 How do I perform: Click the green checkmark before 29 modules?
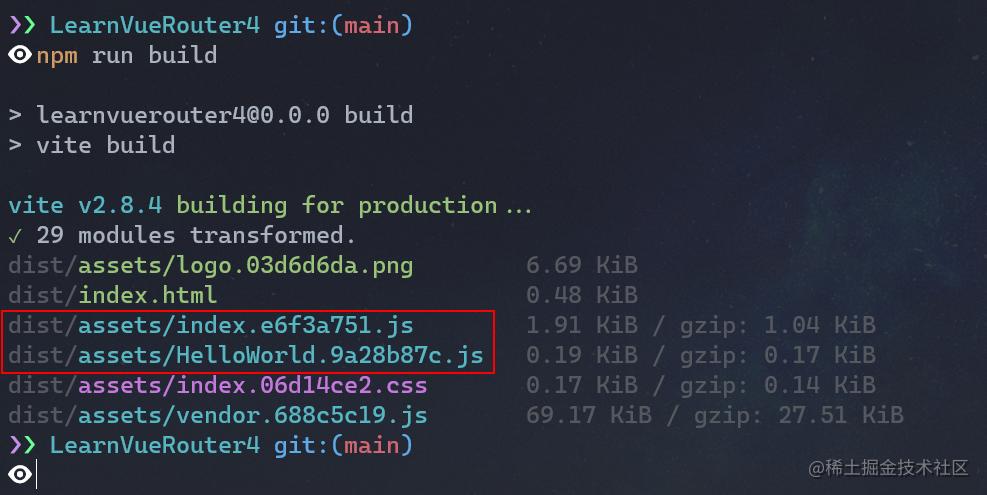(15, 236)
